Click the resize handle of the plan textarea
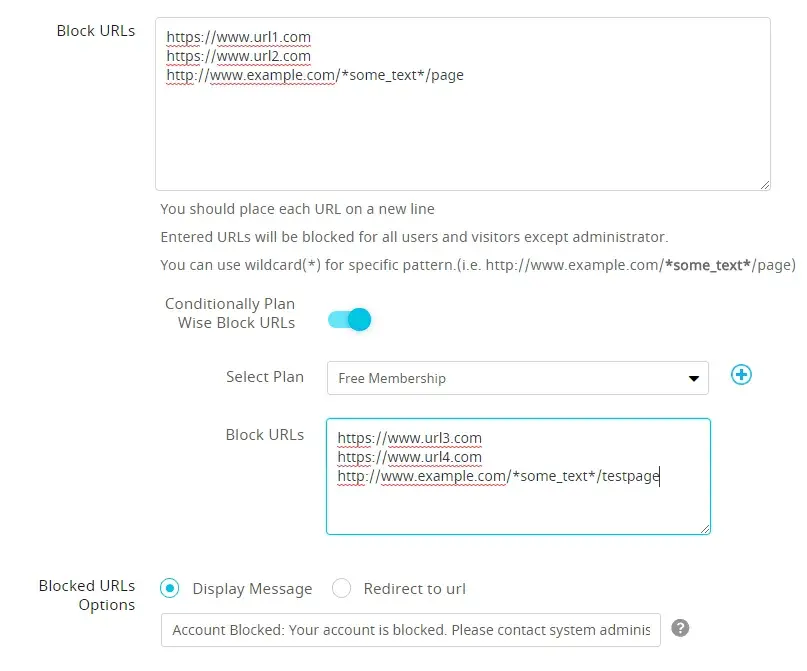The width and height of the screenshot is (807, 671). pyautogui.click(x=705, y=529)
